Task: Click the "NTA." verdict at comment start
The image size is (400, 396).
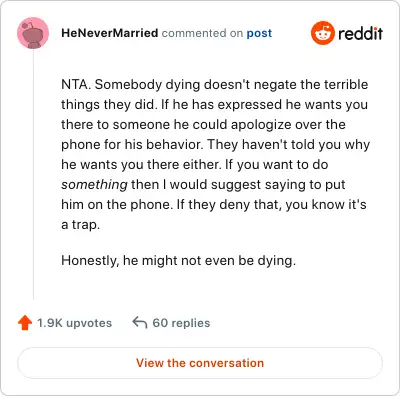Action: coord(76,84)
